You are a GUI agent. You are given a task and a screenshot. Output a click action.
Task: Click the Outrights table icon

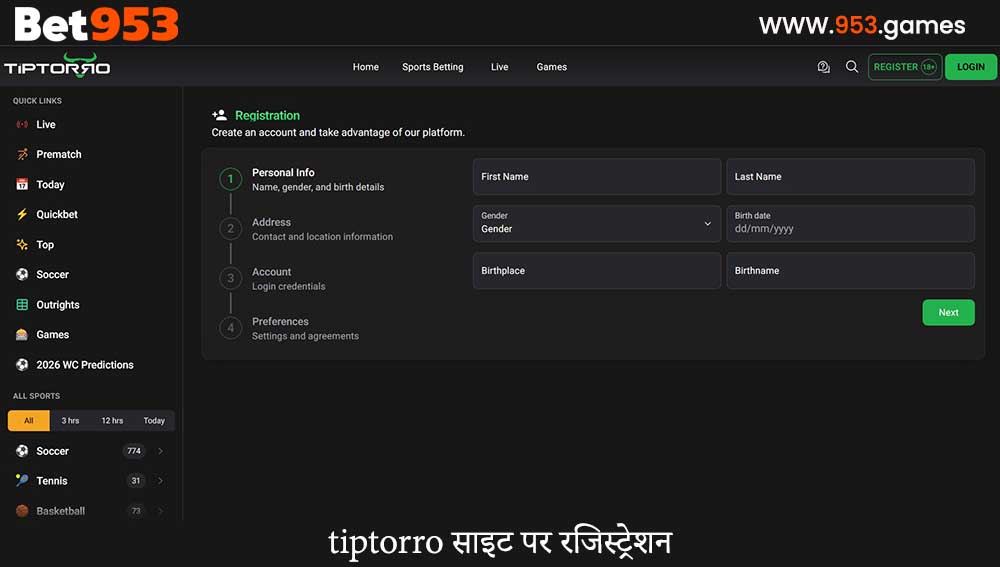22,304
